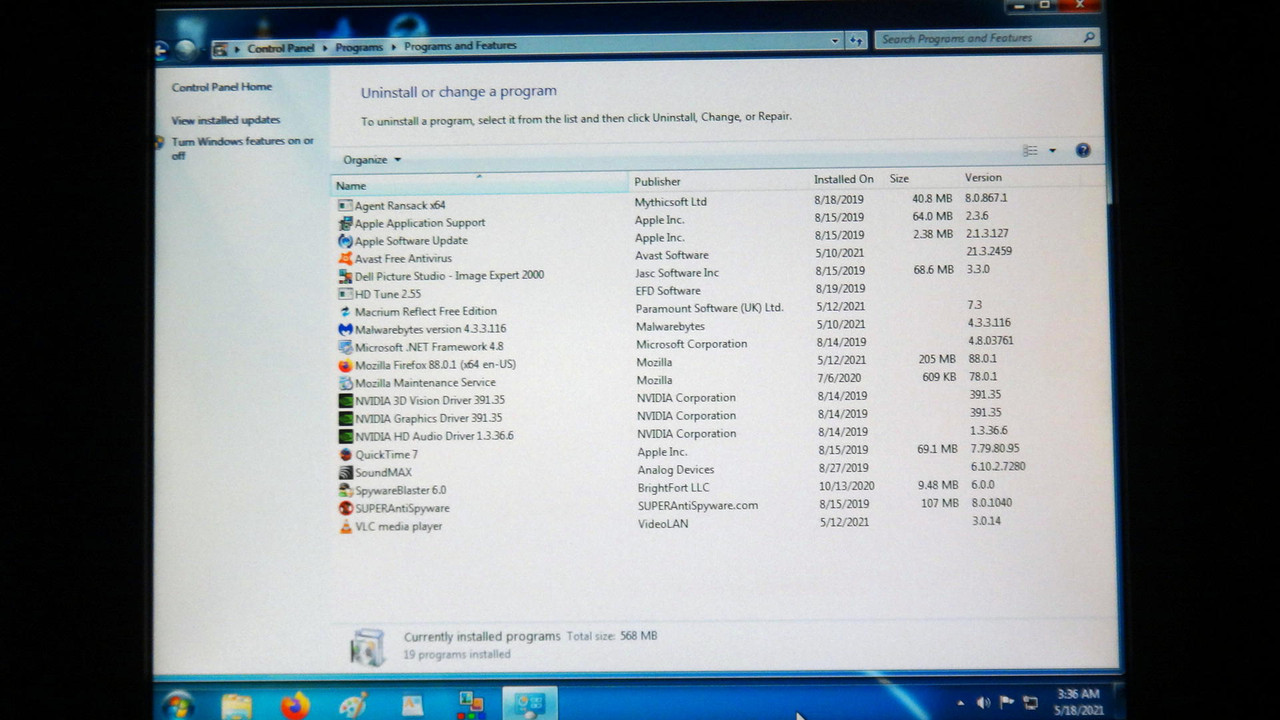Select the VLC media player icon
The height and width of the screenshot is (720, 1280).
pyautogui.click(x=345, y=526)
